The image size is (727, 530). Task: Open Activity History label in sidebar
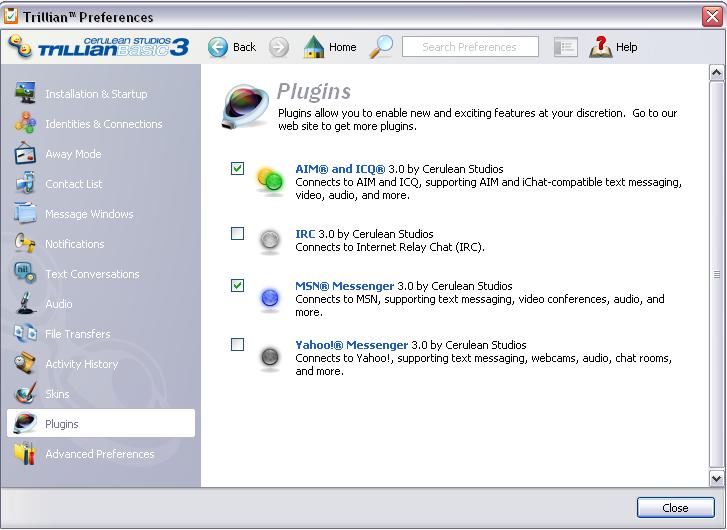click(x=82, y=364)
